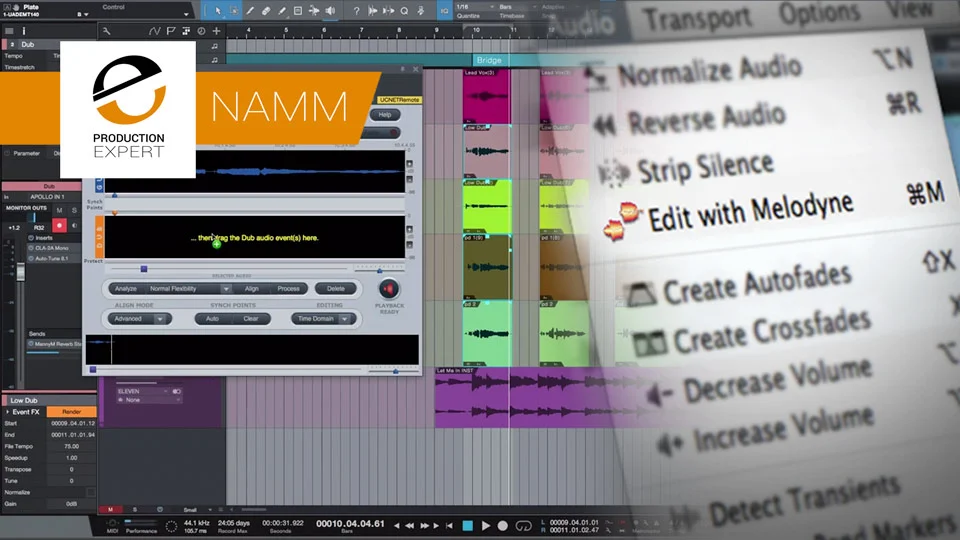The image size is (960, 540).
Task: Open the Control dropdown arrow at top
Action: [186, 13]
